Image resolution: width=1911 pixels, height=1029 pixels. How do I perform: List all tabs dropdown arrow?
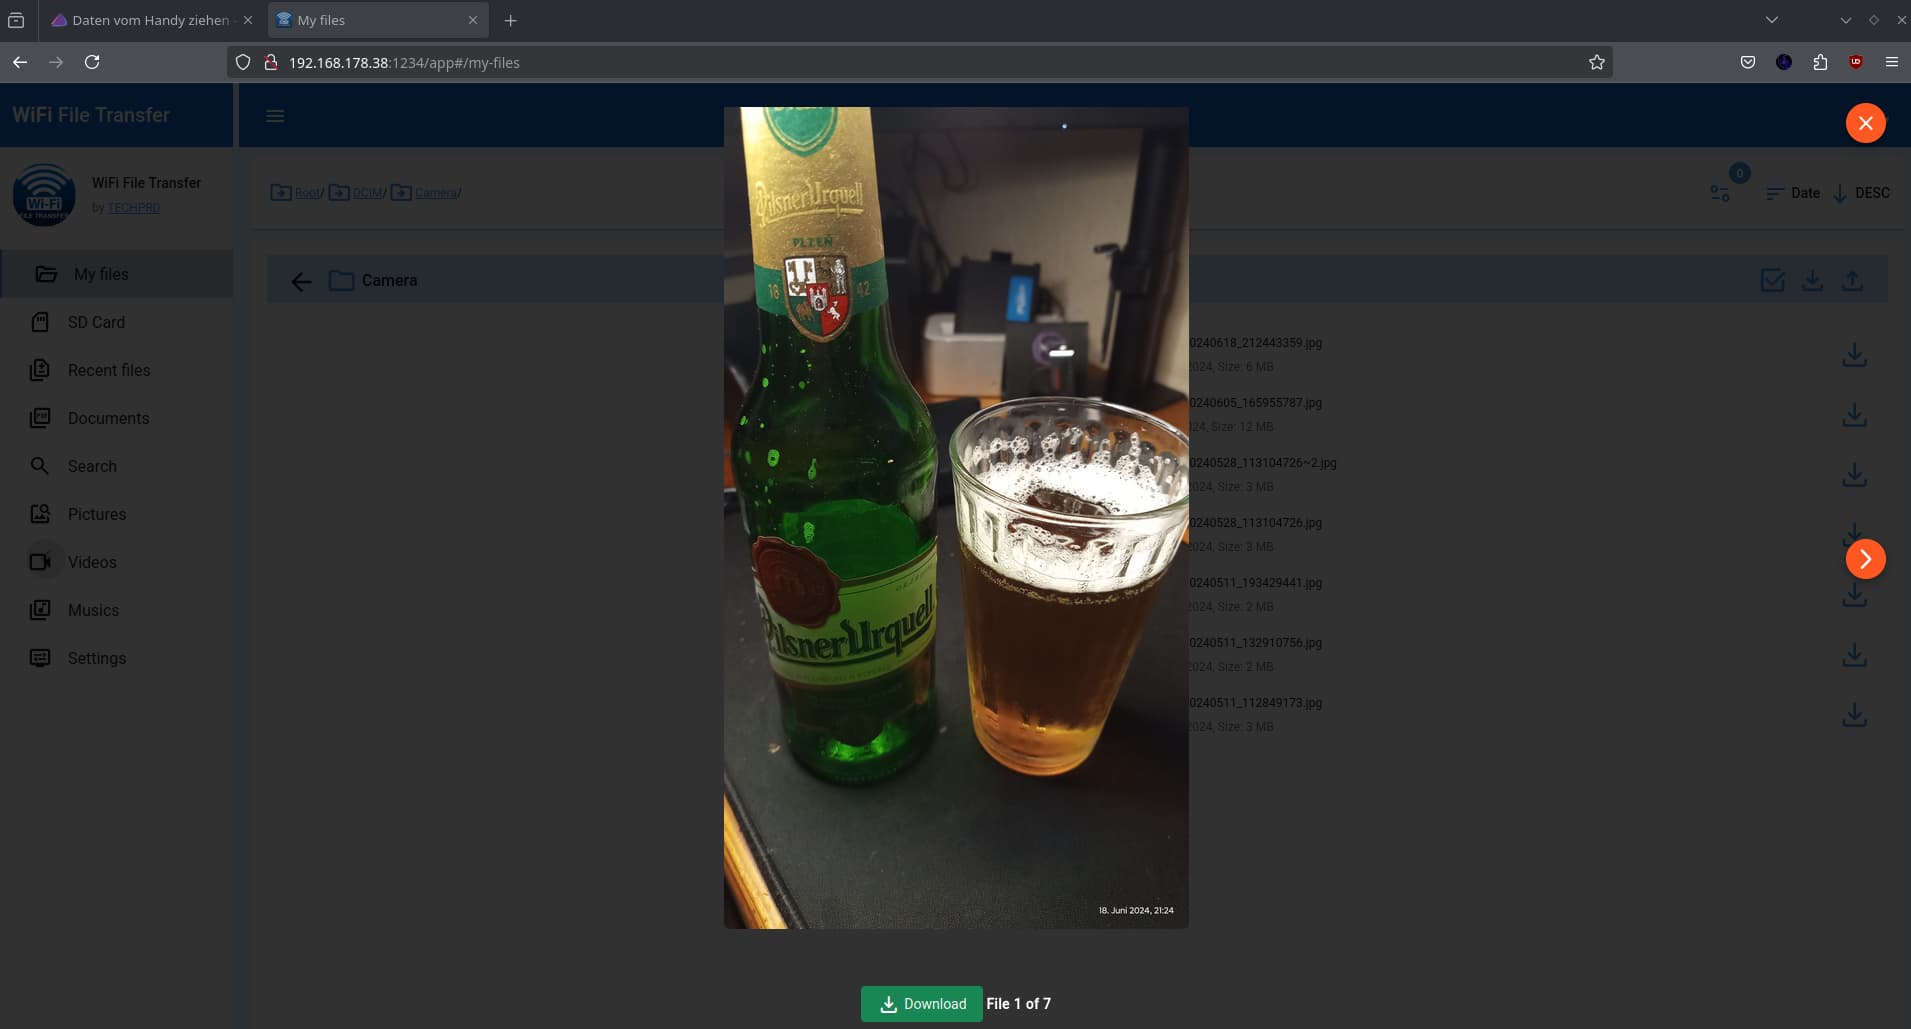1771,20
